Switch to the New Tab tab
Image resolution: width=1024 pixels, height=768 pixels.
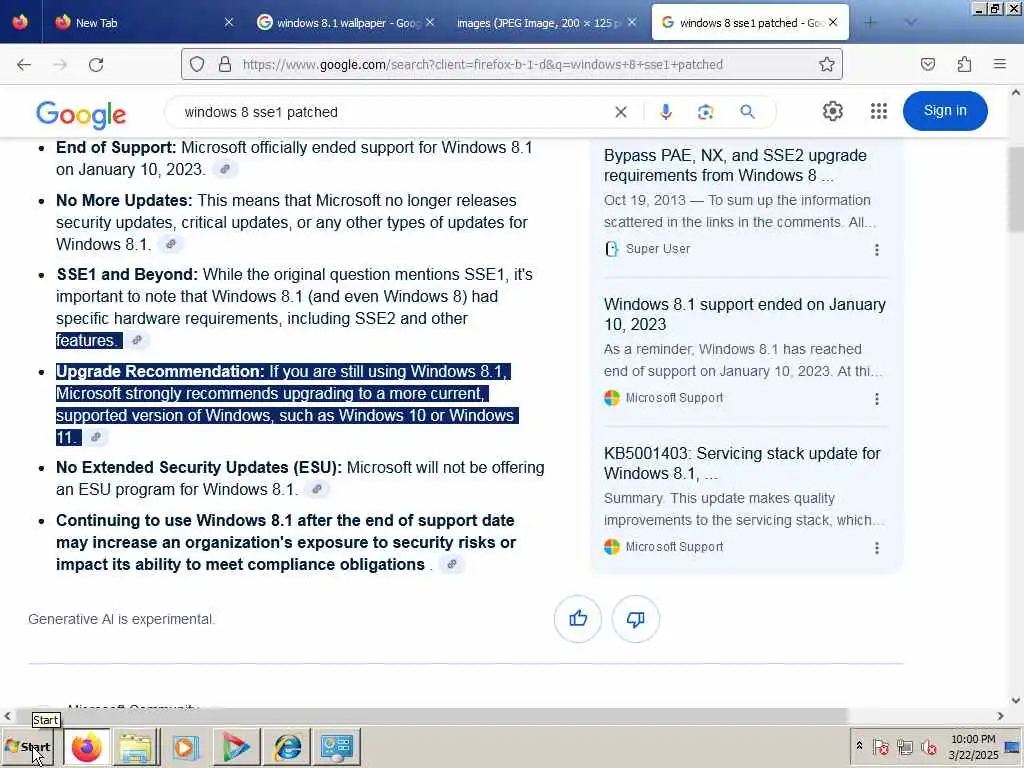[x=144, y=23]
